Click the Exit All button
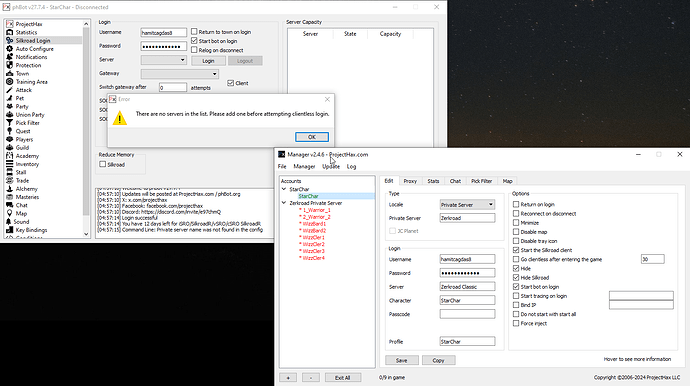 342,378
